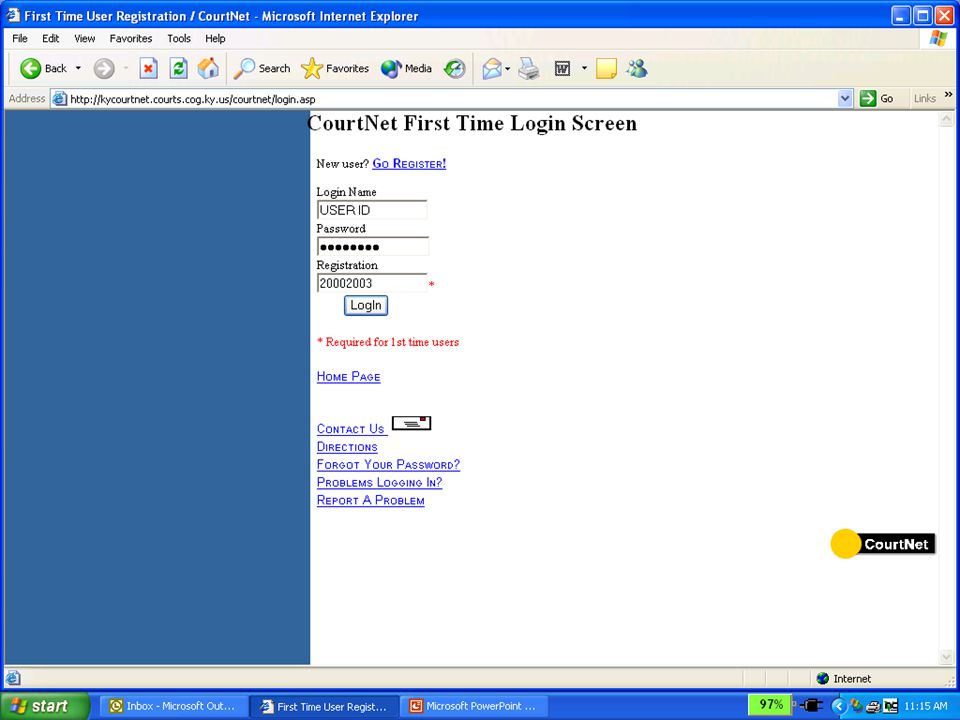Go to the browser Home icon

point(208,69)
